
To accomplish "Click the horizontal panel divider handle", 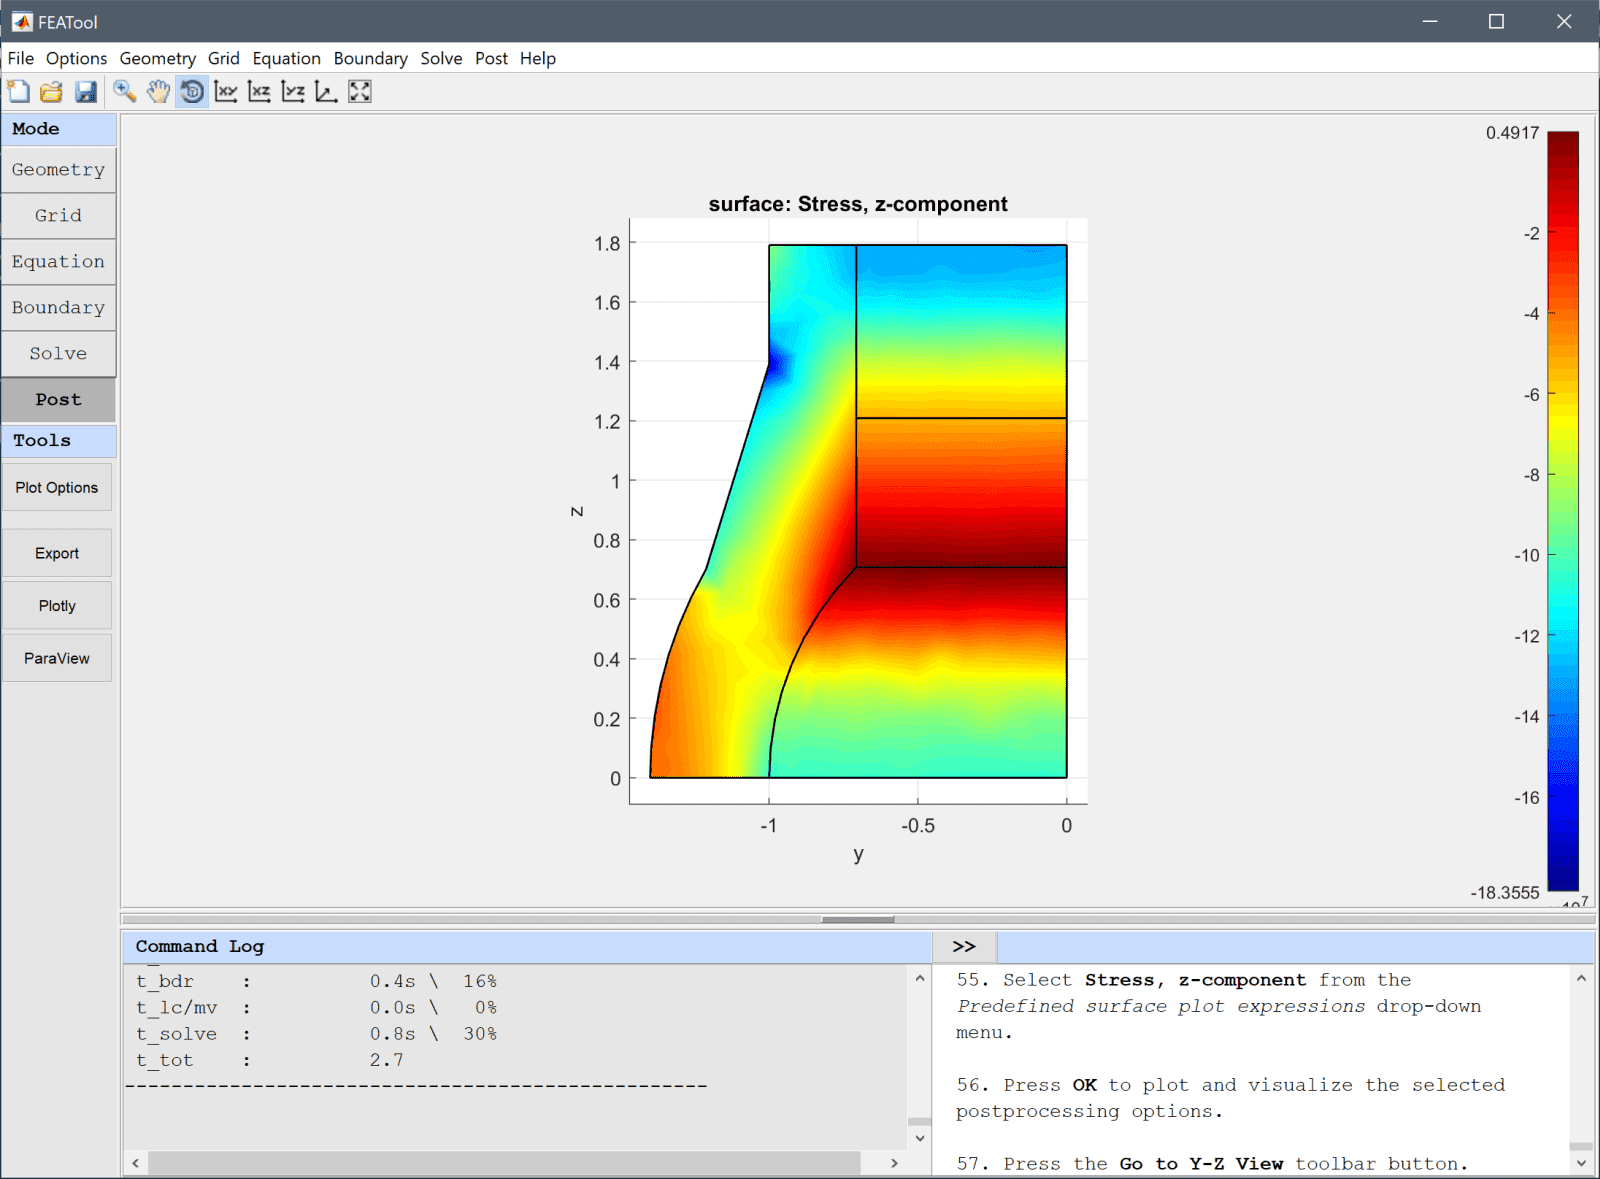I will tap(857, 919).
